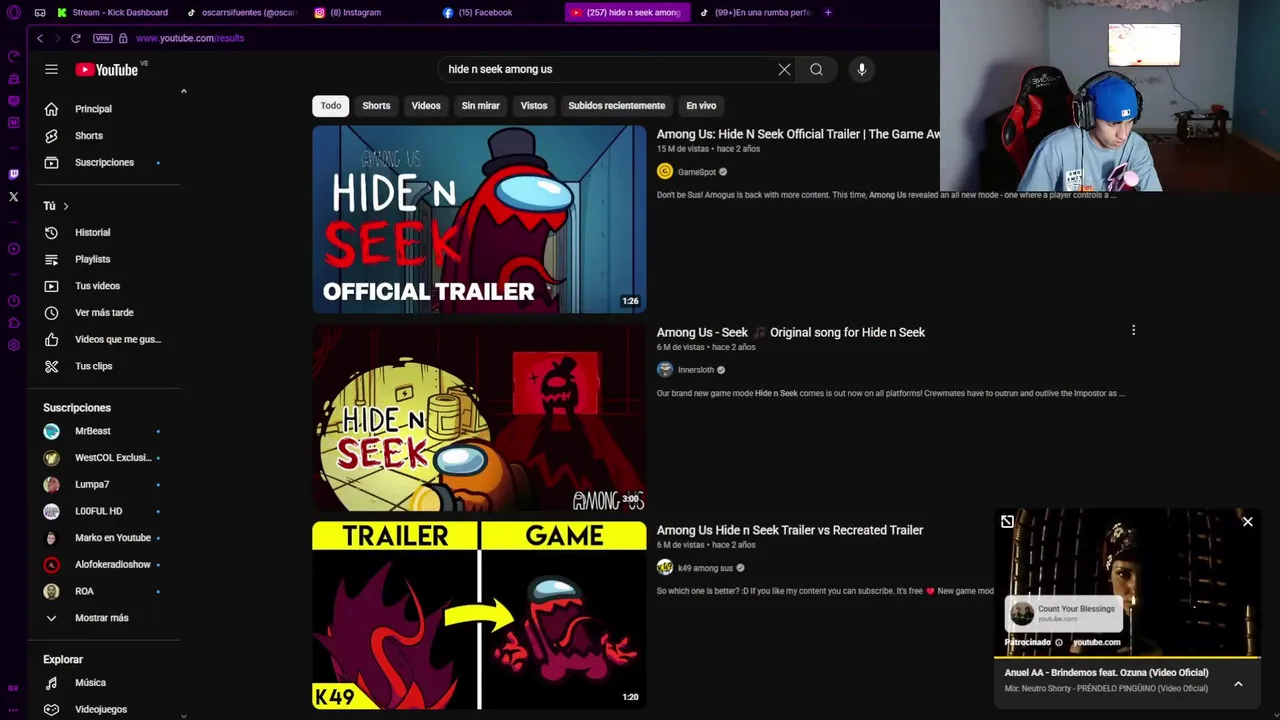Open X (Twitter) from Opera sidebar
Viewport: 1280px width, 720px height.
13,197
